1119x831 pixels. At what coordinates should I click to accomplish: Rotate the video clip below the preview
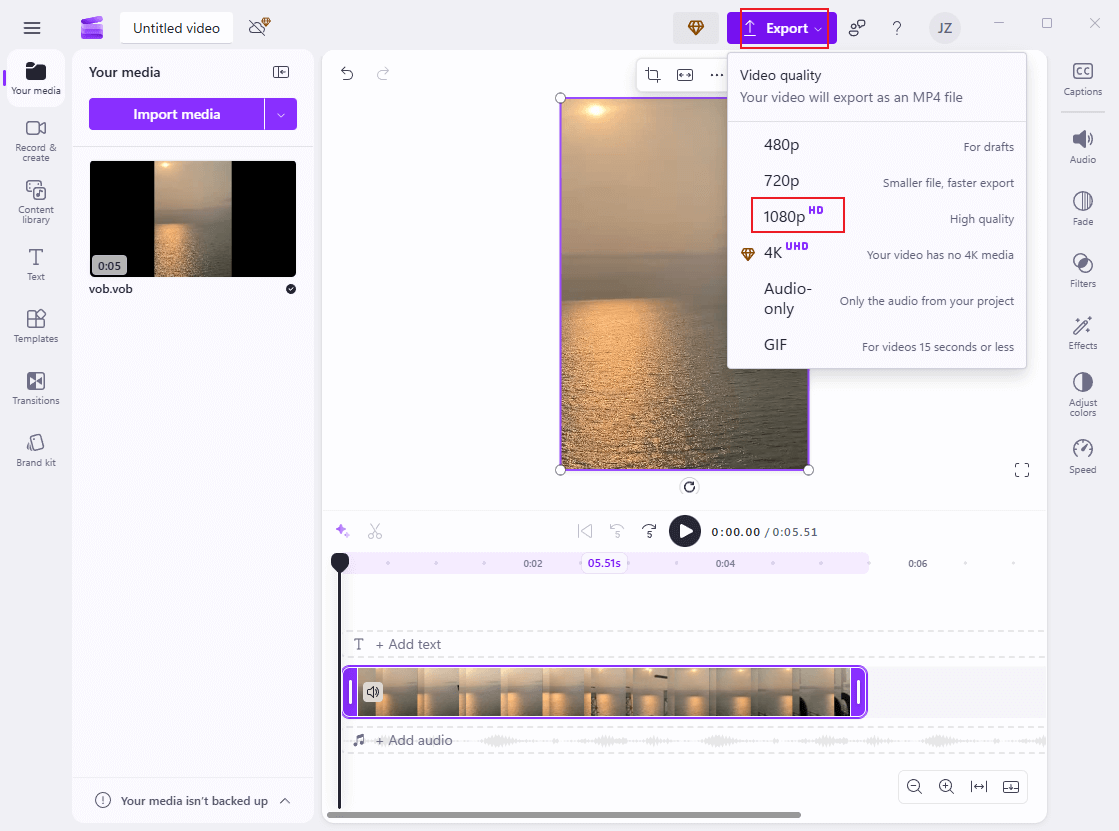pyautogui.click(x=689, y=487)
